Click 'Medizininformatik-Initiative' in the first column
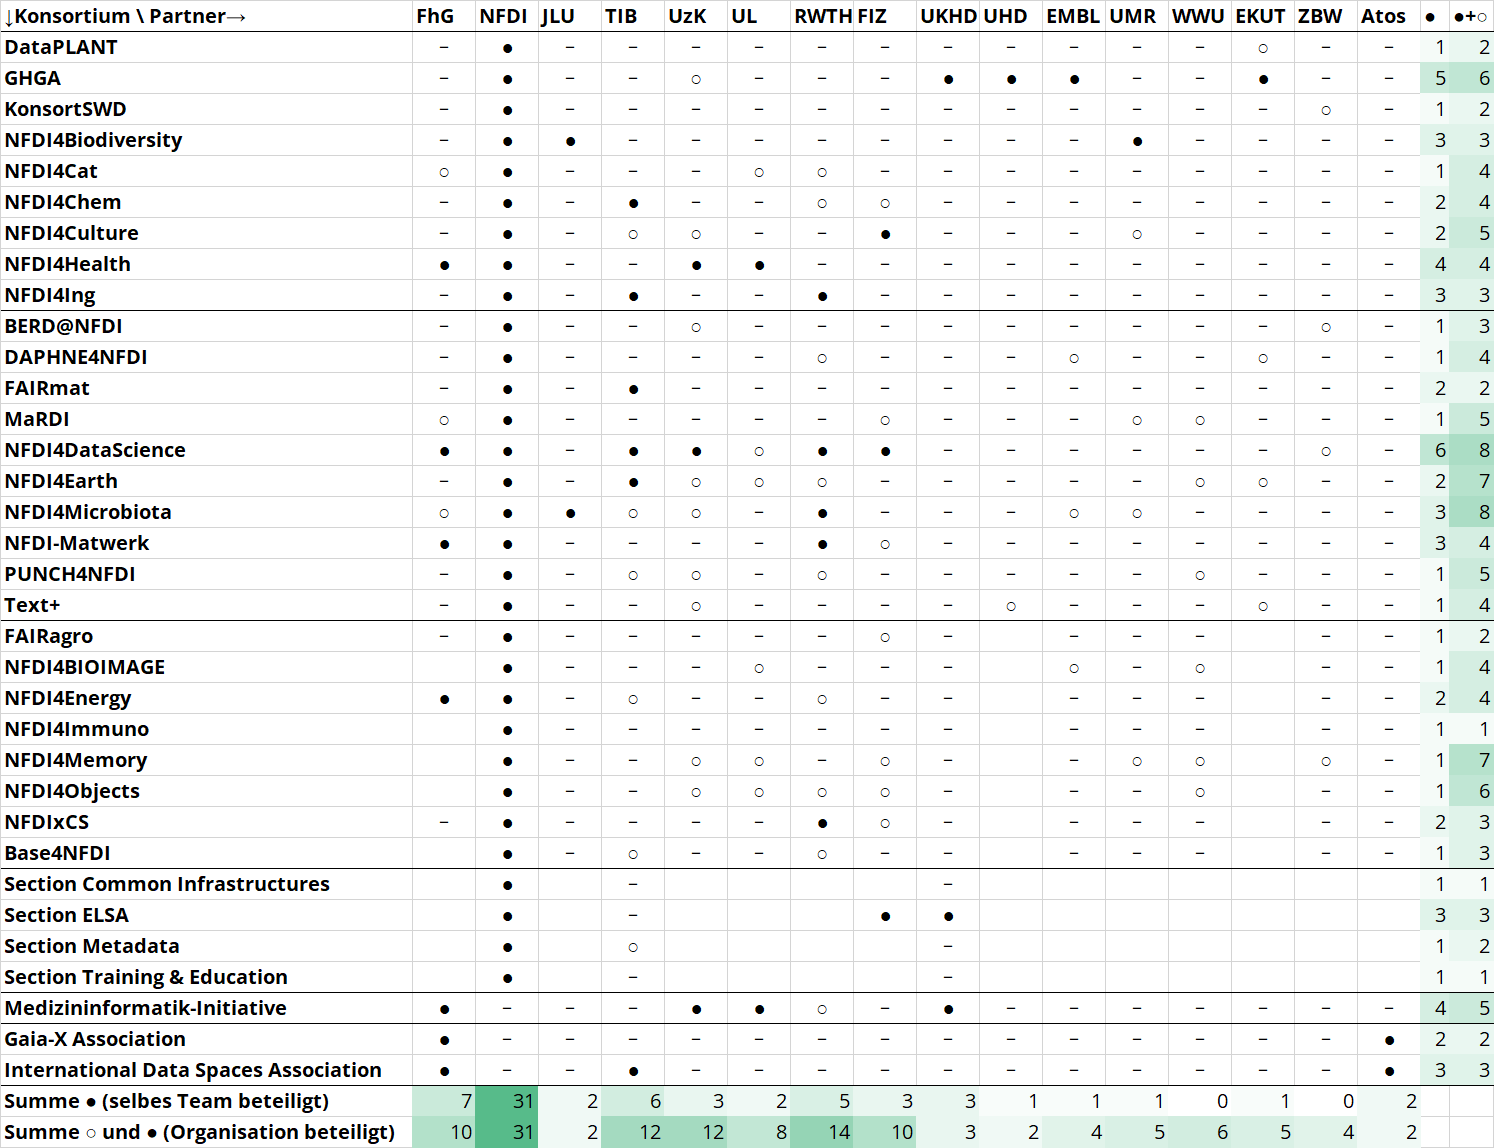The height and width of the screenshot is (1148, 1494). (146, 1008)
